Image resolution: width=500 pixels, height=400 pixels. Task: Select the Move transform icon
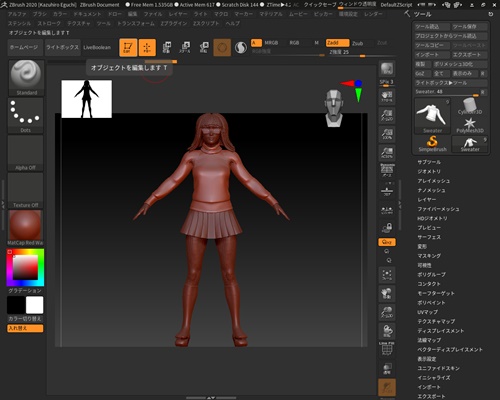tap(167, 47)
